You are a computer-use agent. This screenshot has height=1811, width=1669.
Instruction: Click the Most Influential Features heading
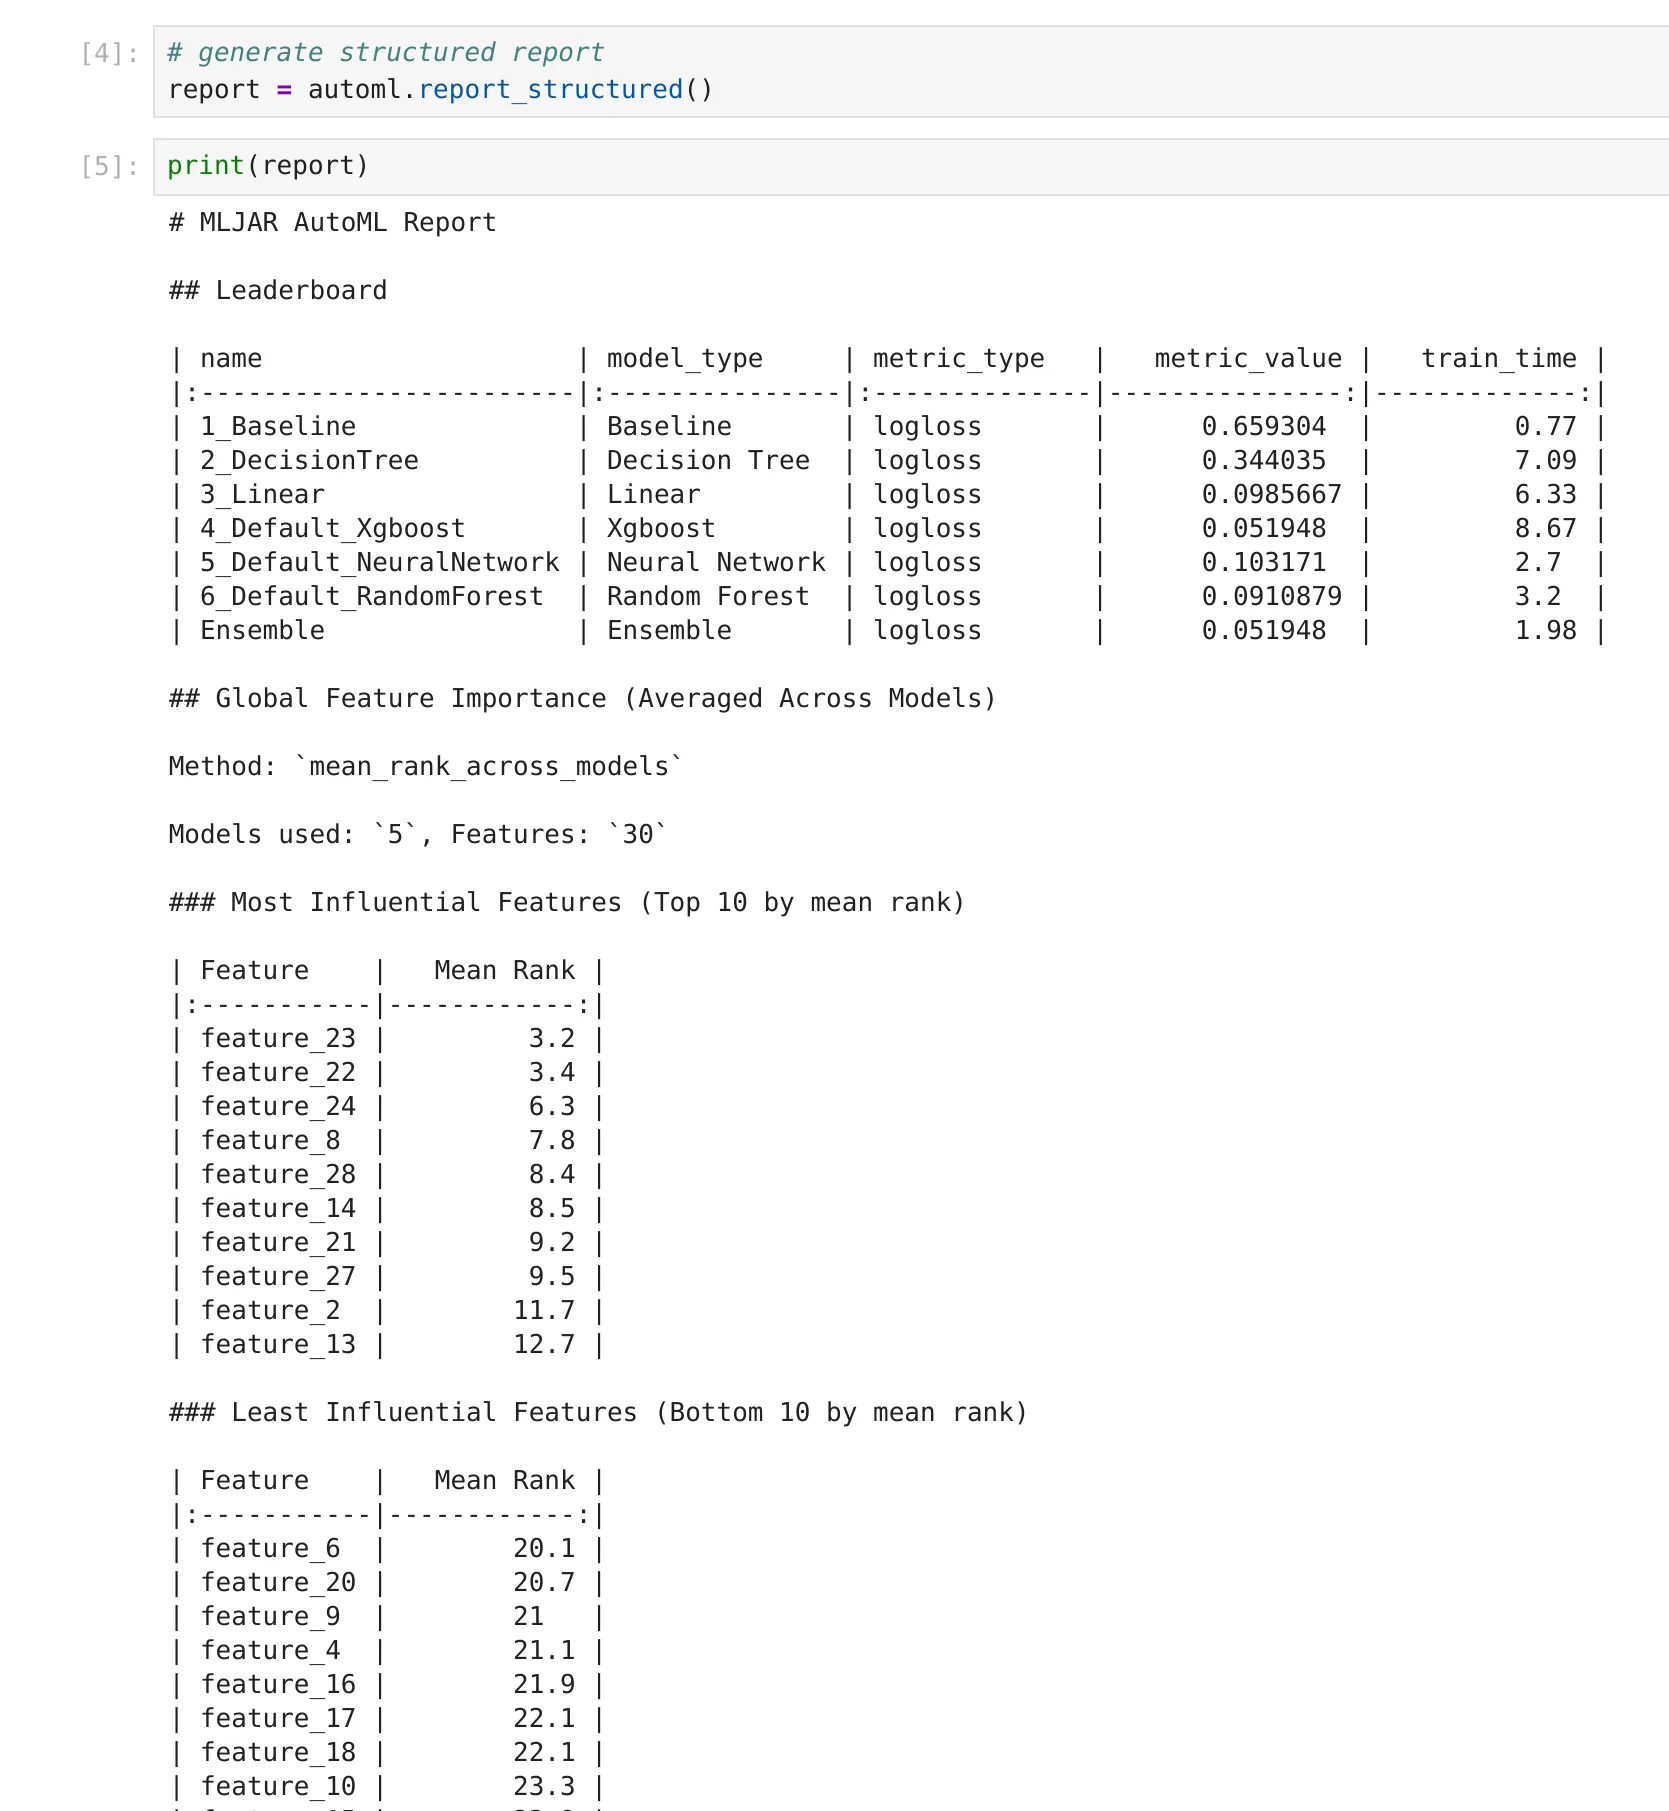point(566,903)
